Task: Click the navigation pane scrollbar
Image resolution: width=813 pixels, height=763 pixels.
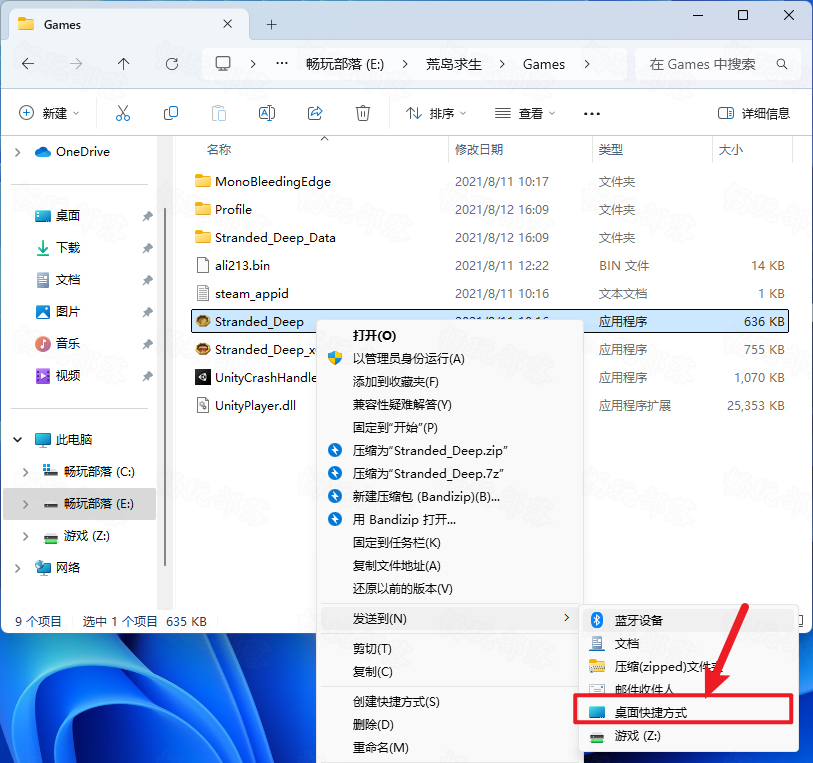Action: coord(165,387)
